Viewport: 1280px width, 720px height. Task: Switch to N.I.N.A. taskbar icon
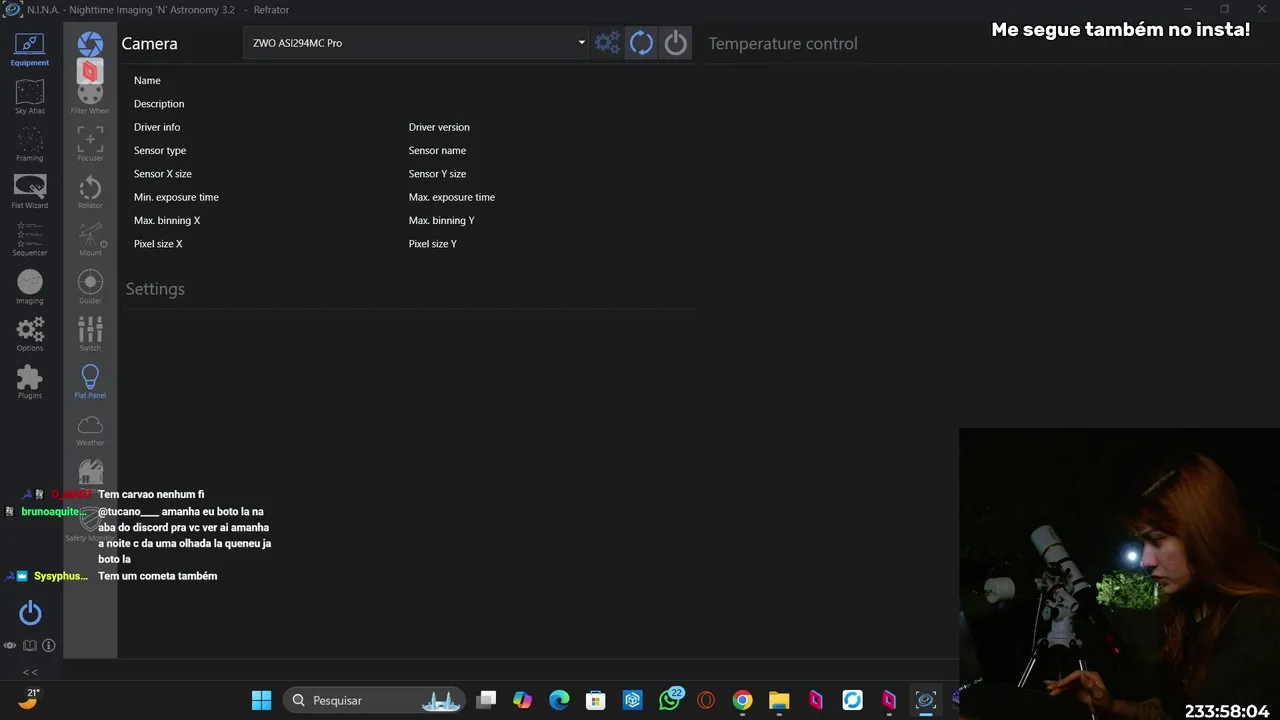(x=926, y=700)
